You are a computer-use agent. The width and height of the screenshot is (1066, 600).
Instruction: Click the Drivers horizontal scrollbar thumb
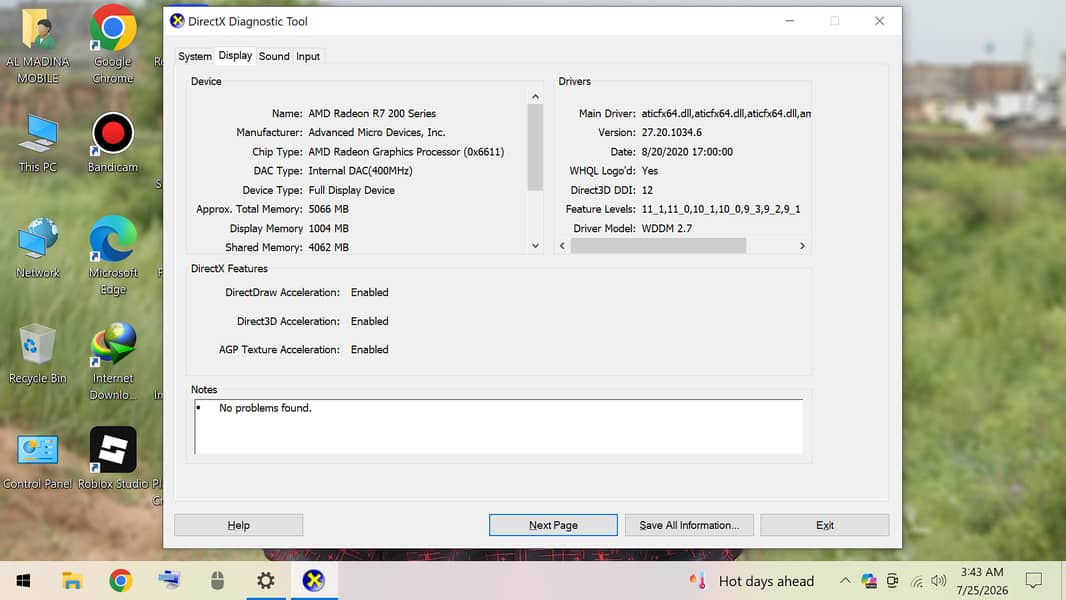[x=658, y=246]
